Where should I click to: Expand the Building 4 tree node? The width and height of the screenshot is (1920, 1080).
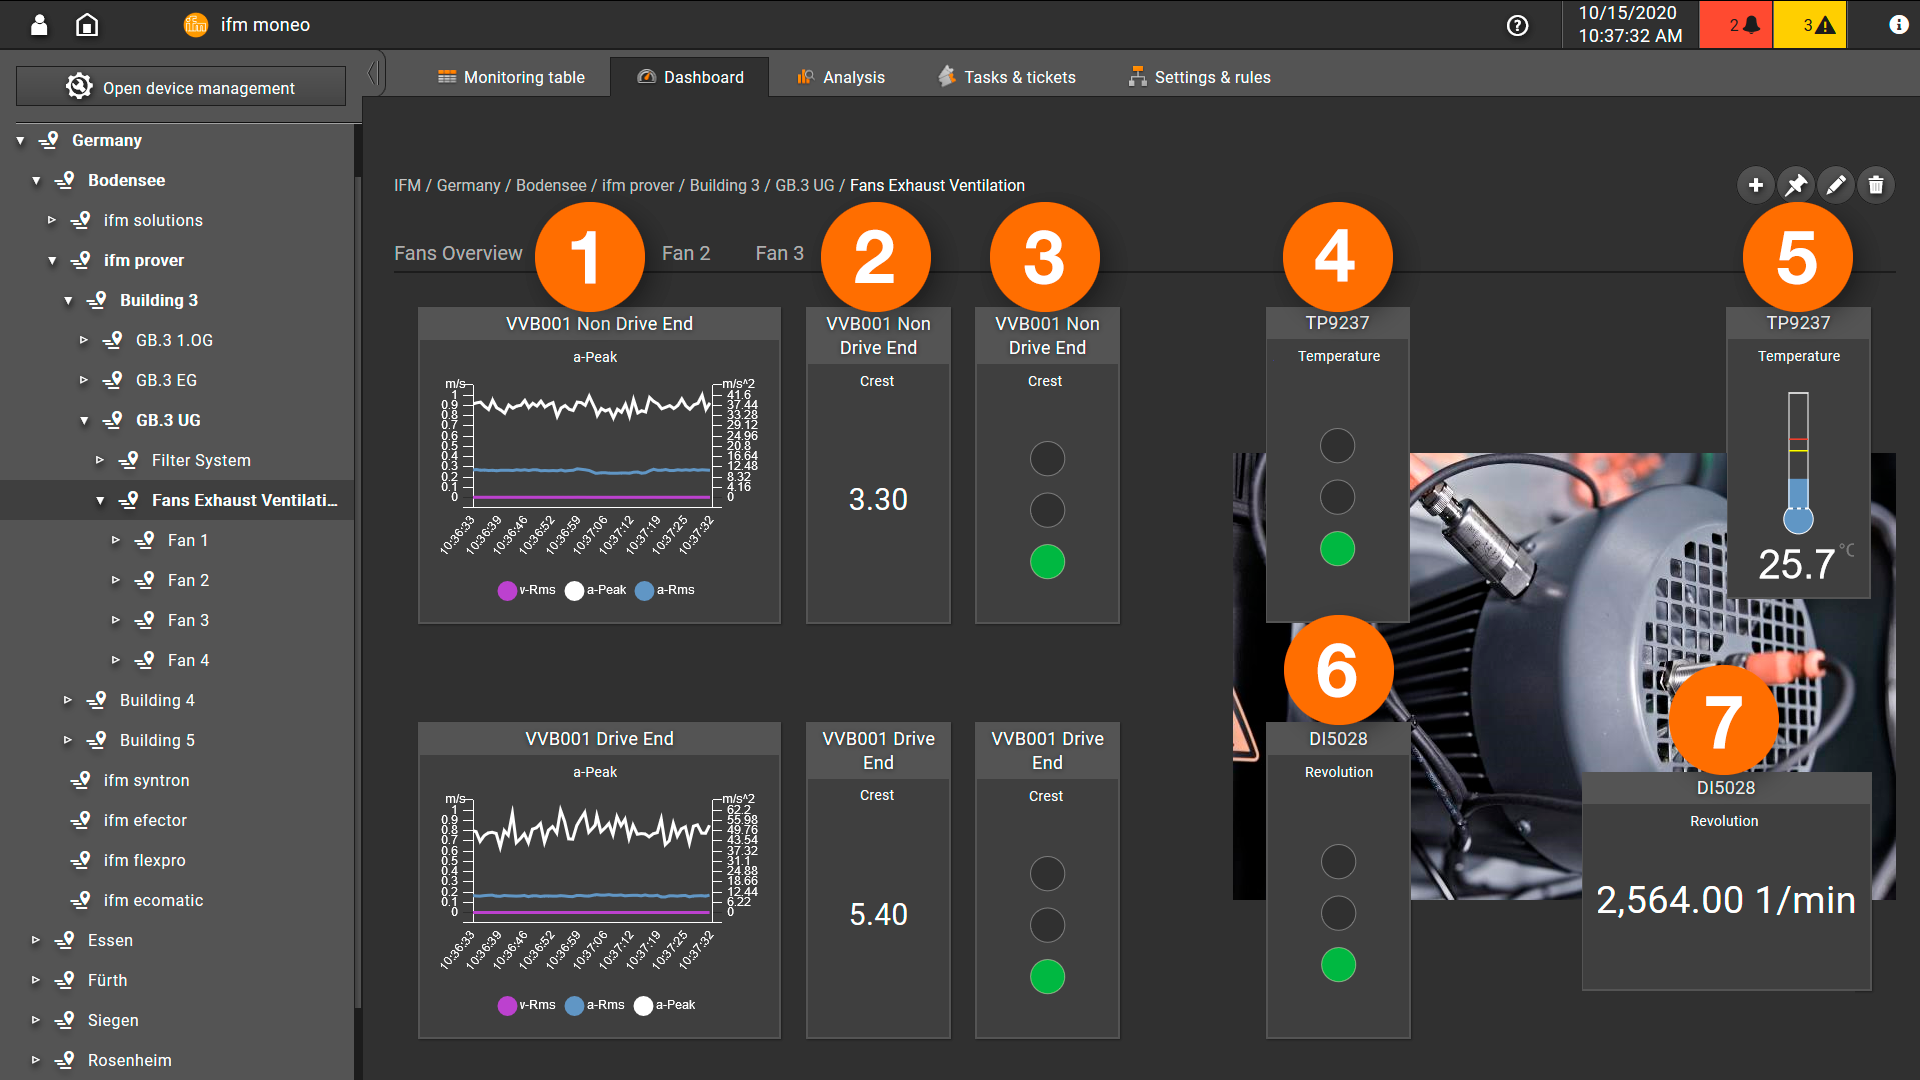(x=67, y=700)
